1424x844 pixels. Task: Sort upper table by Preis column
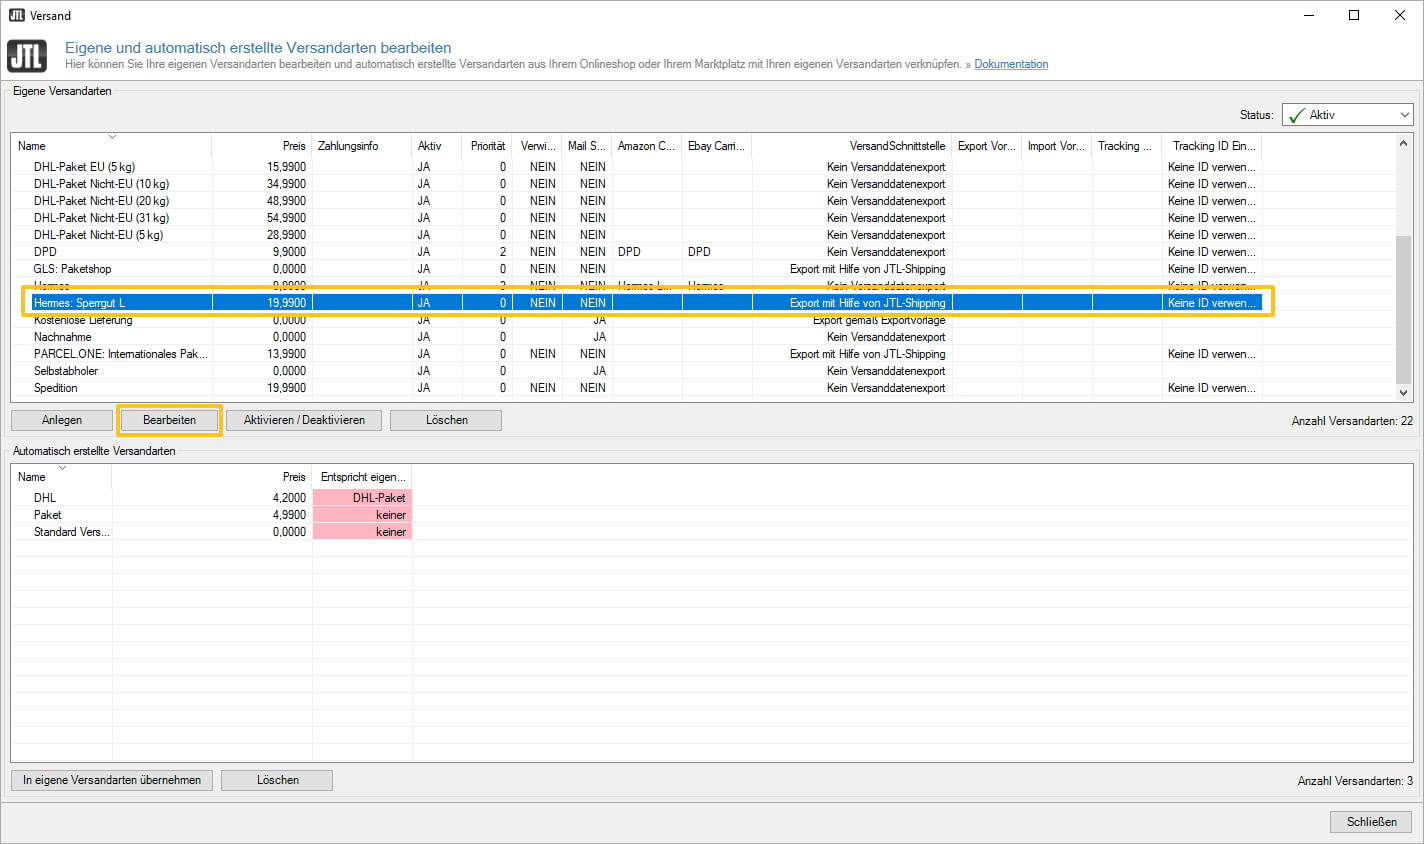click(293, 146)
